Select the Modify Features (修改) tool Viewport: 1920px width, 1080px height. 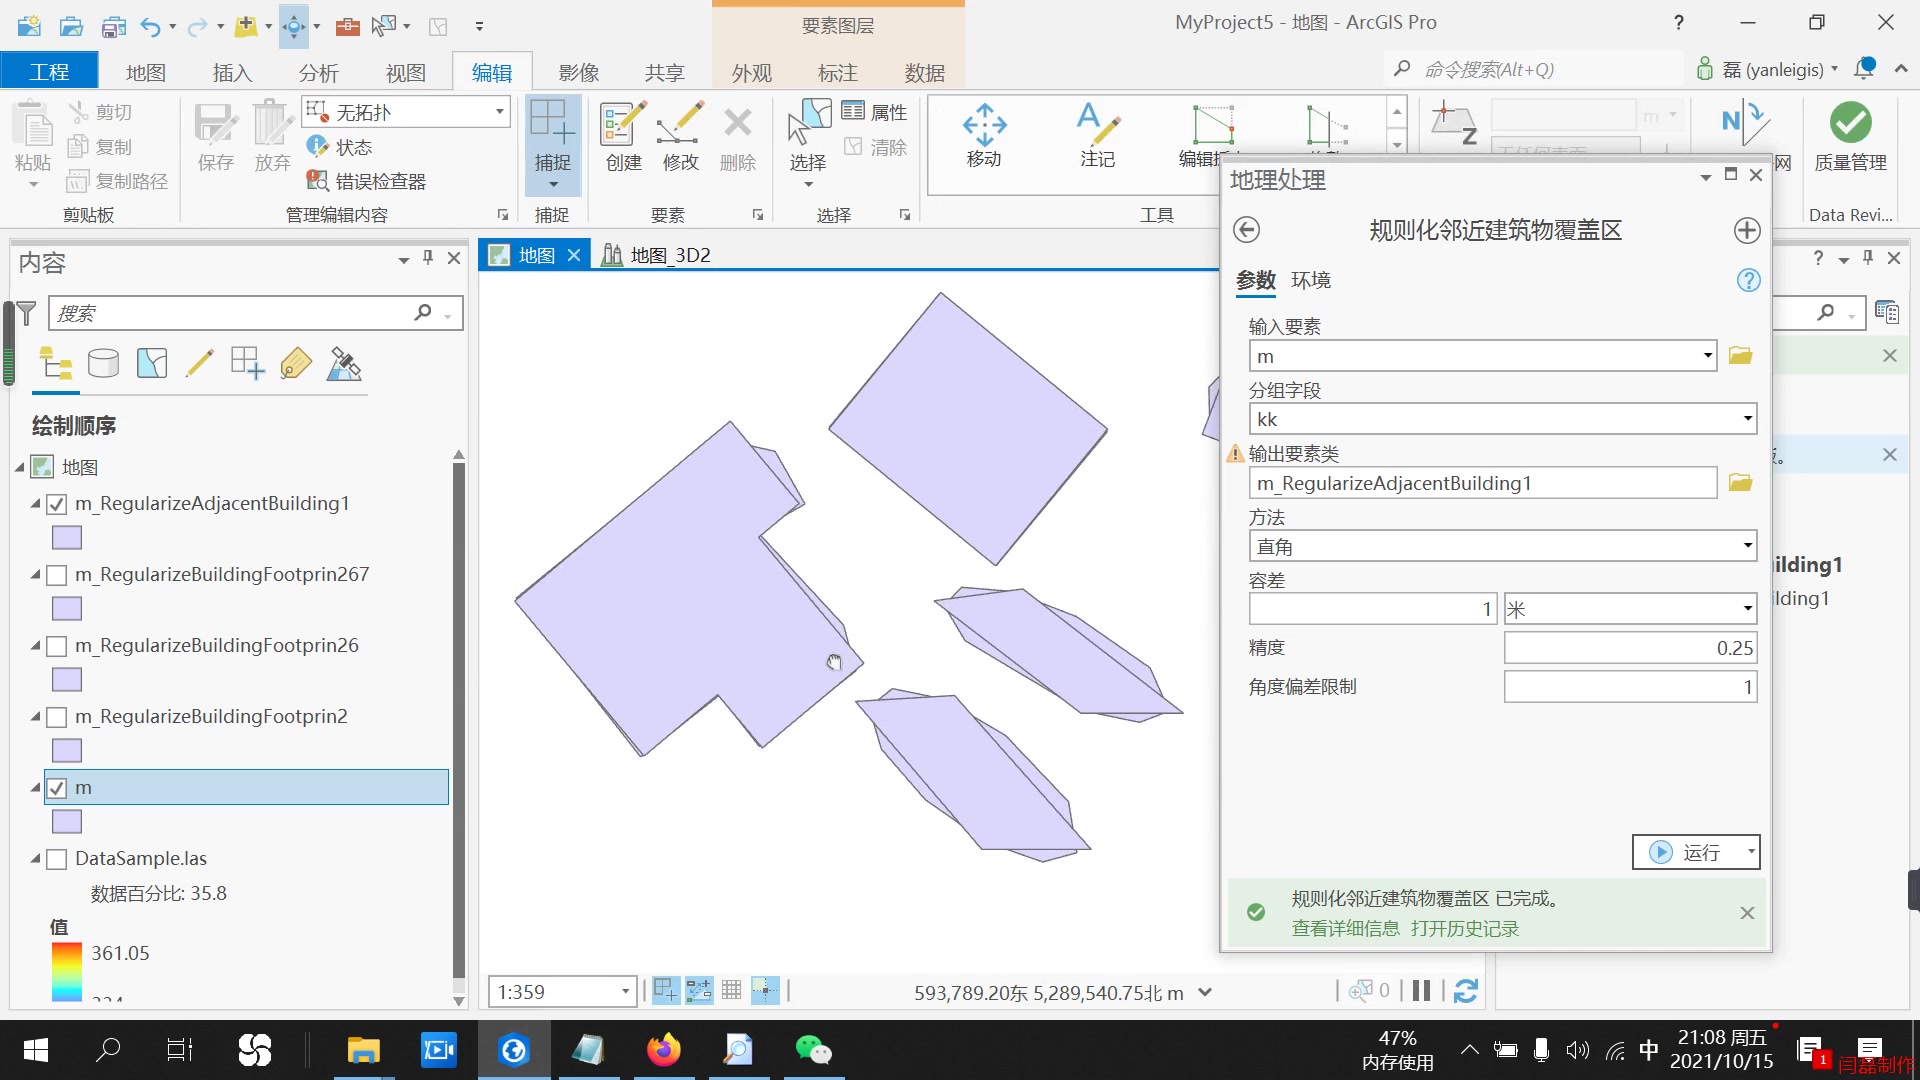(x=679, y=135)
